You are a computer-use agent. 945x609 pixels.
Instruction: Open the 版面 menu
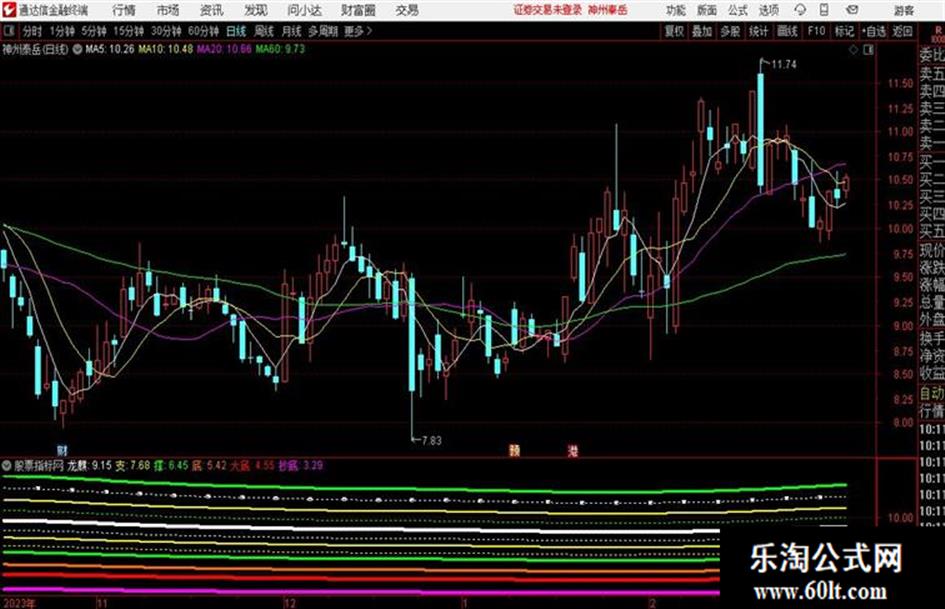[706, 10]
